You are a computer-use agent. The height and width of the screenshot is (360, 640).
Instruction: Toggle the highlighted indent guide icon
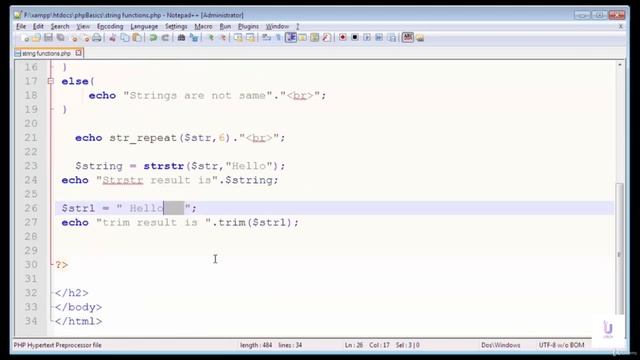pos(291,38)
